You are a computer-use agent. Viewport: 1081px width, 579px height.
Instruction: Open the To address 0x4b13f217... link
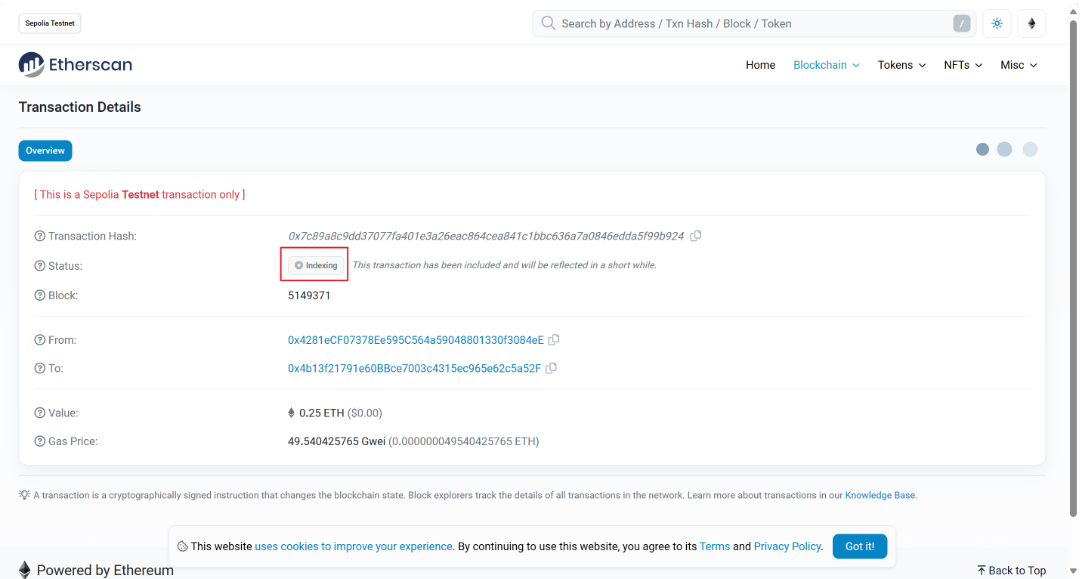coord(414,368)
